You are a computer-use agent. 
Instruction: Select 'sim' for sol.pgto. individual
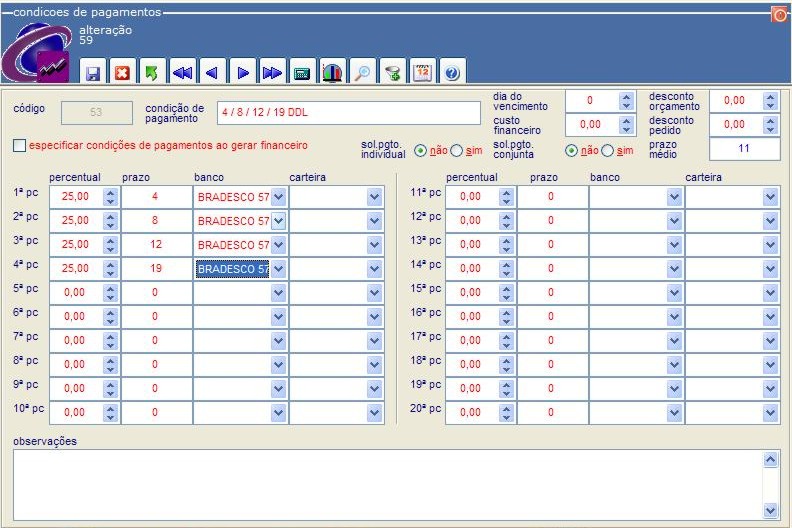(x=457, y=151)
